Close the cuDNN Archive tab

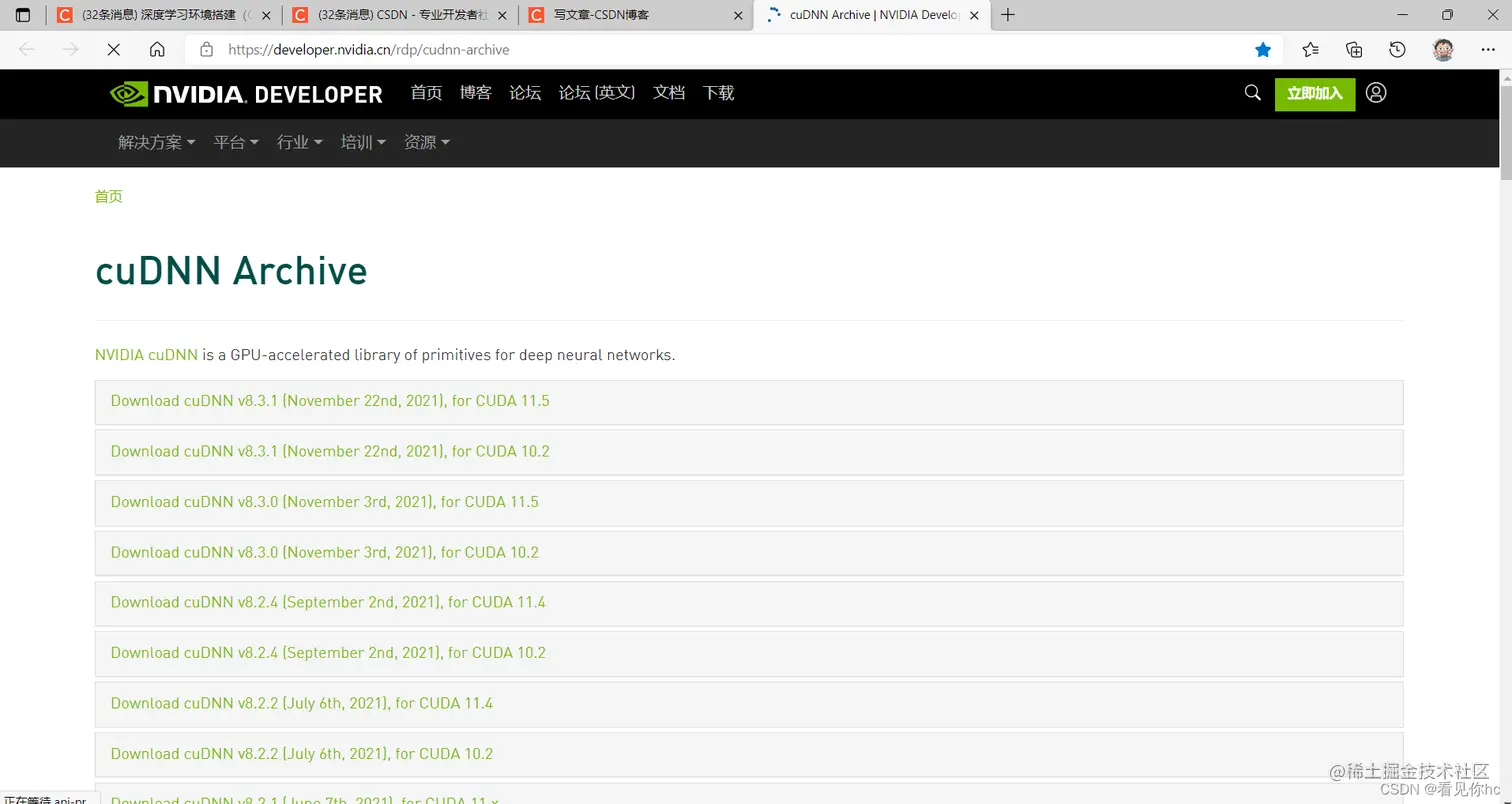coord(974,15)
